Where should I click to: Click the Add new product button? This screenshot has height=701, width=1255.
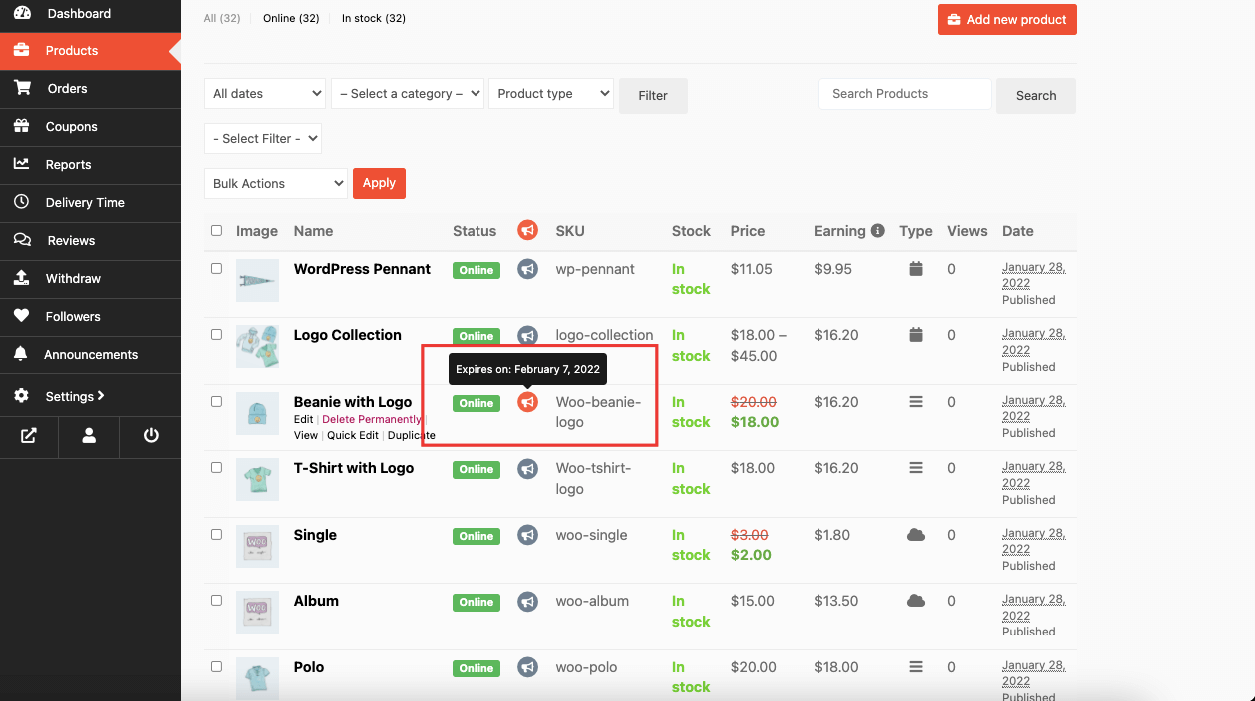click(1006, 20)
